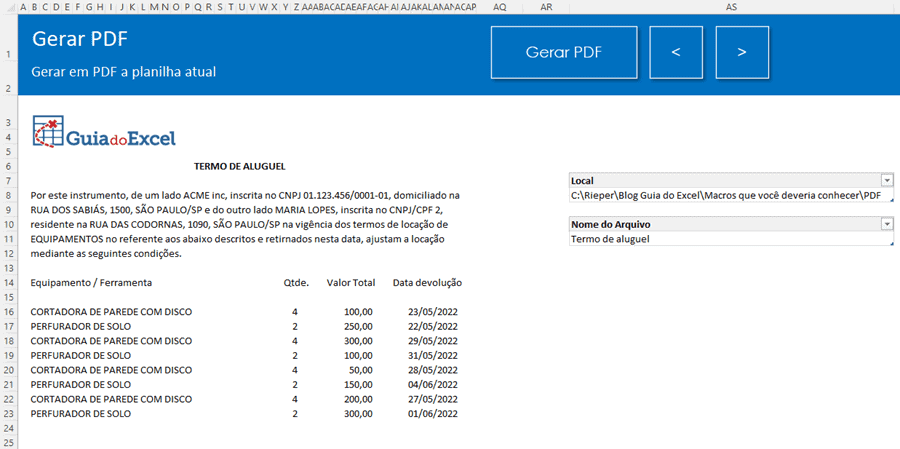
Task: Open the Nome do Arquivo filter dropdown
Action: click(x=886, y=224)
